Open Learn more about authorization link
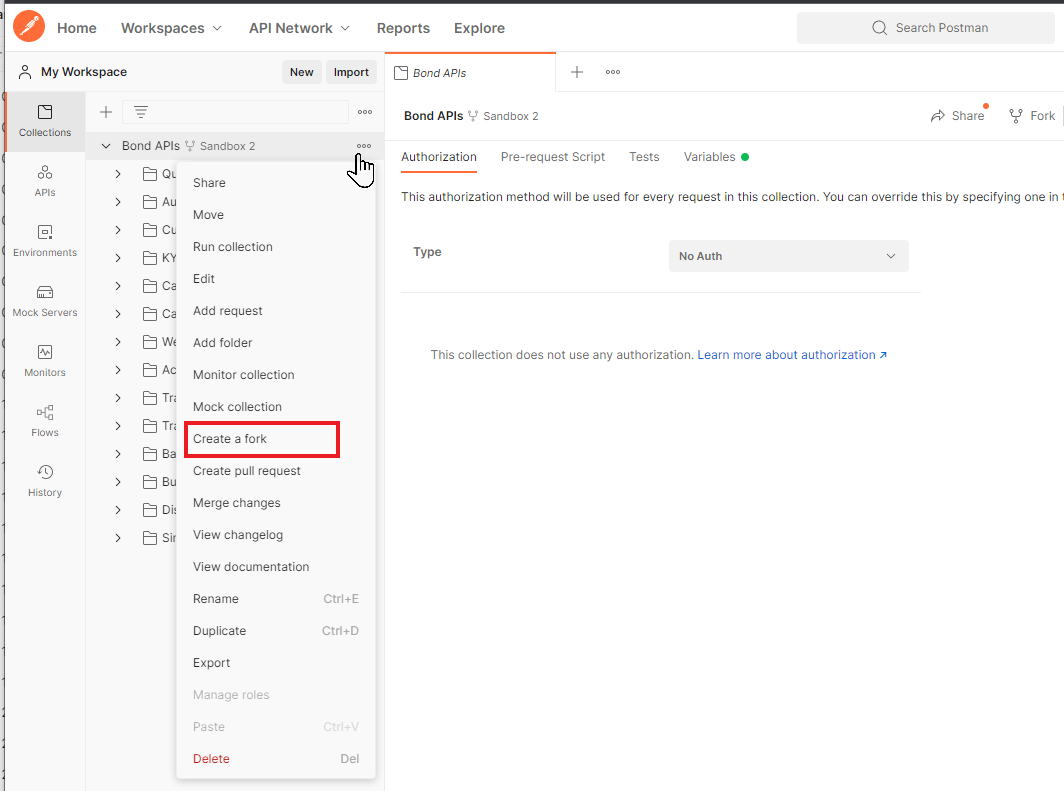The width and height of the screenshot is (1064, 791). (x=792, y=355)
